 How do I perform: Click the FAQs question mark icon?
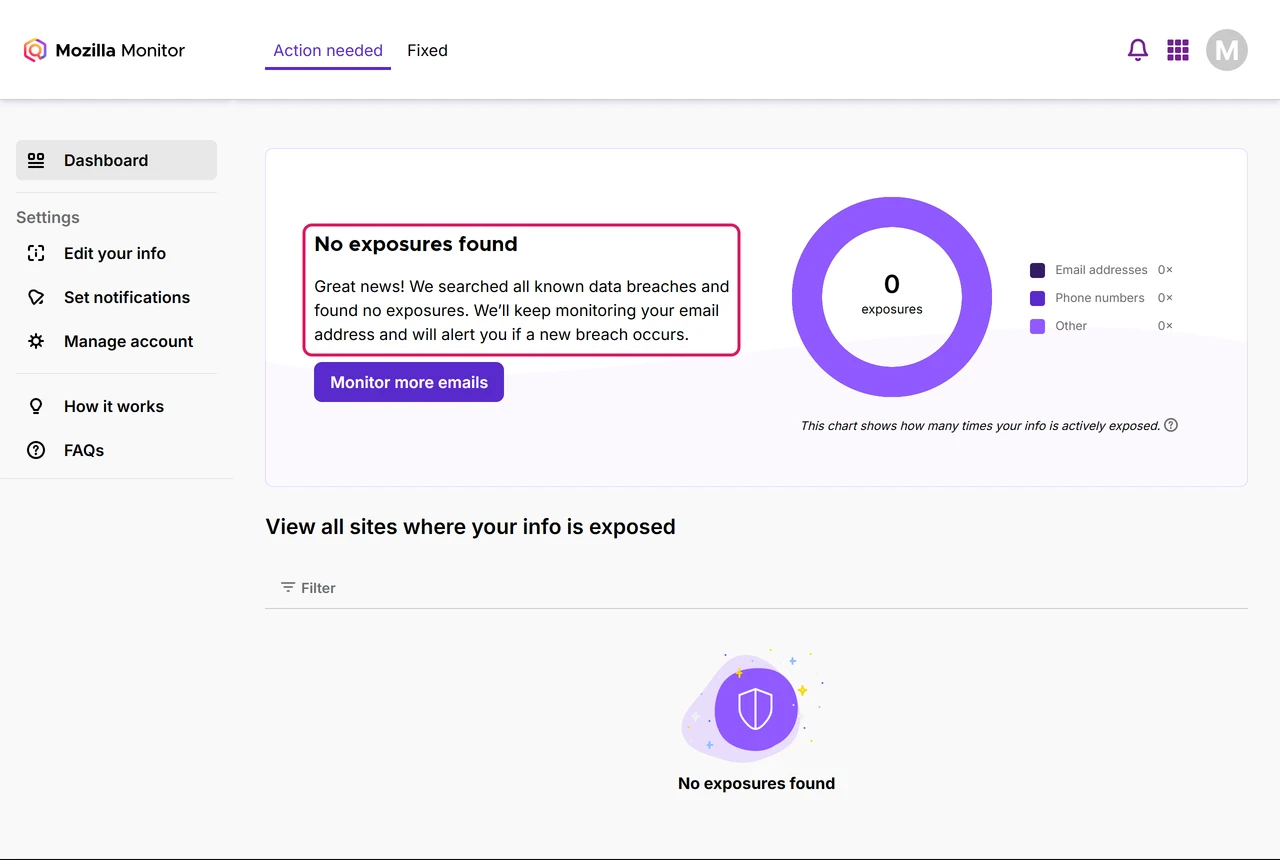pos(36,450)
